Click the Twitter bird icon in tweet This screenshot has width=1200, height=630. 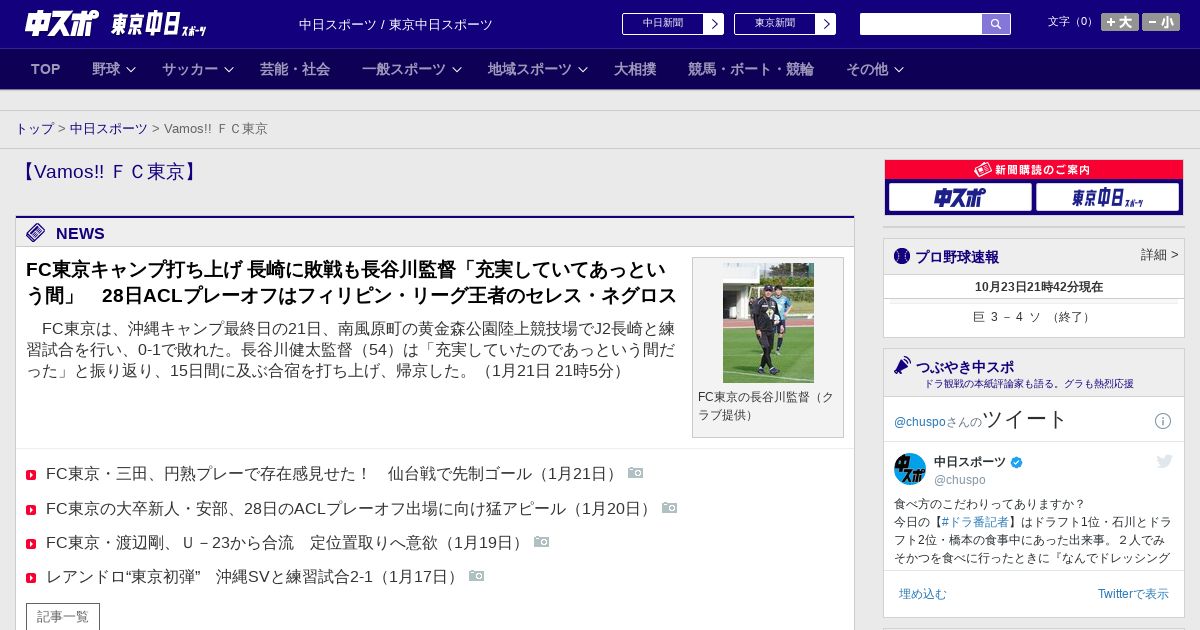(x=1164, y=461)
